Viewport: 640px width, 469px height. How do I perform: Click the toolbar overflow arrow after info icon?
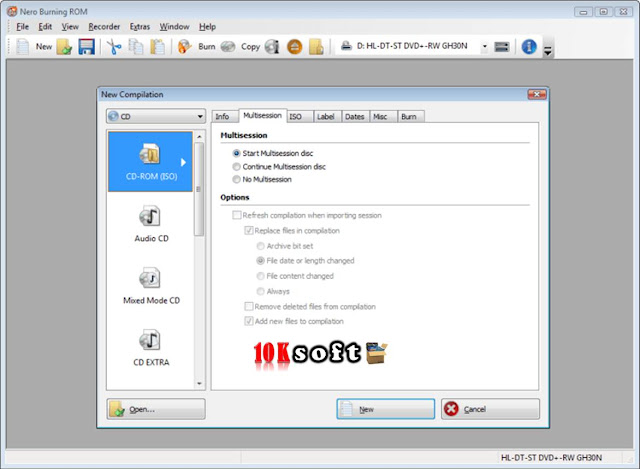tap(548, 51)
